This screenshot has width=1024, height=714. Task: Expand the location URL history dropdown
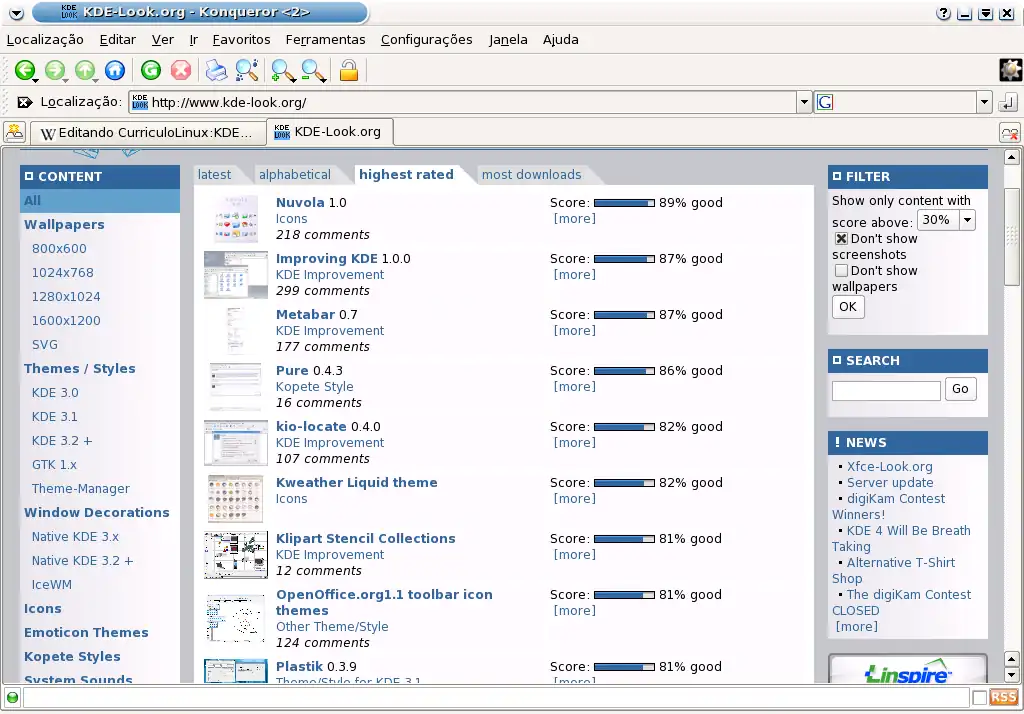(x=804, y=102)
